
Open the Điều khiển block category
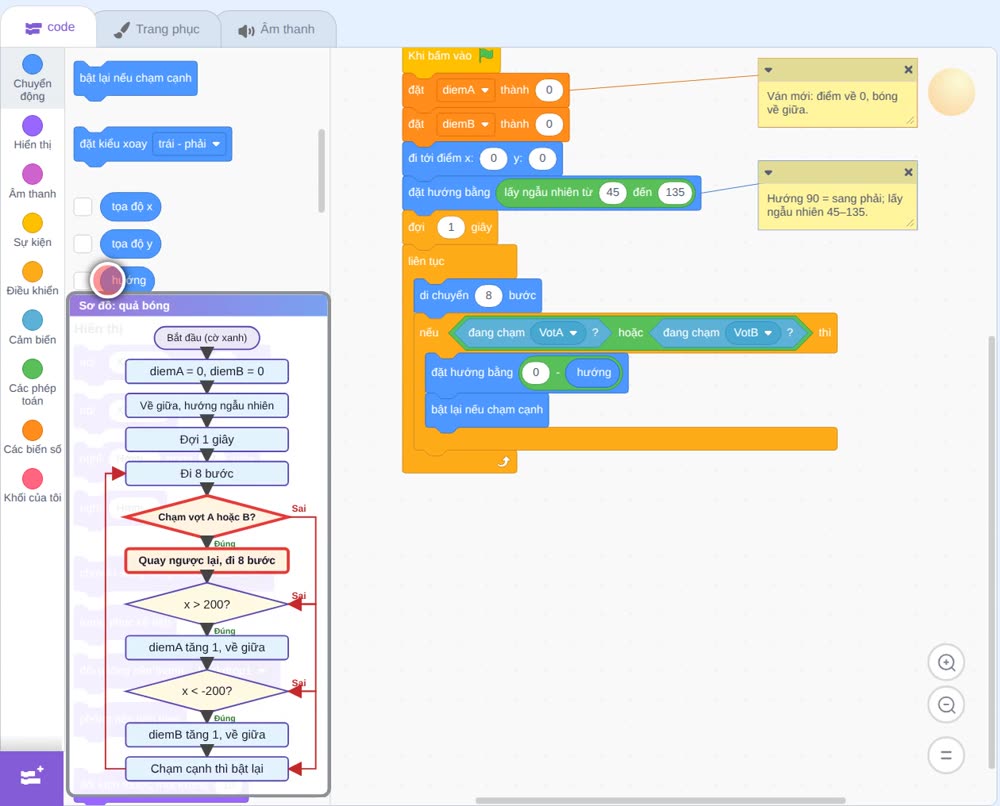pos(32,279)
